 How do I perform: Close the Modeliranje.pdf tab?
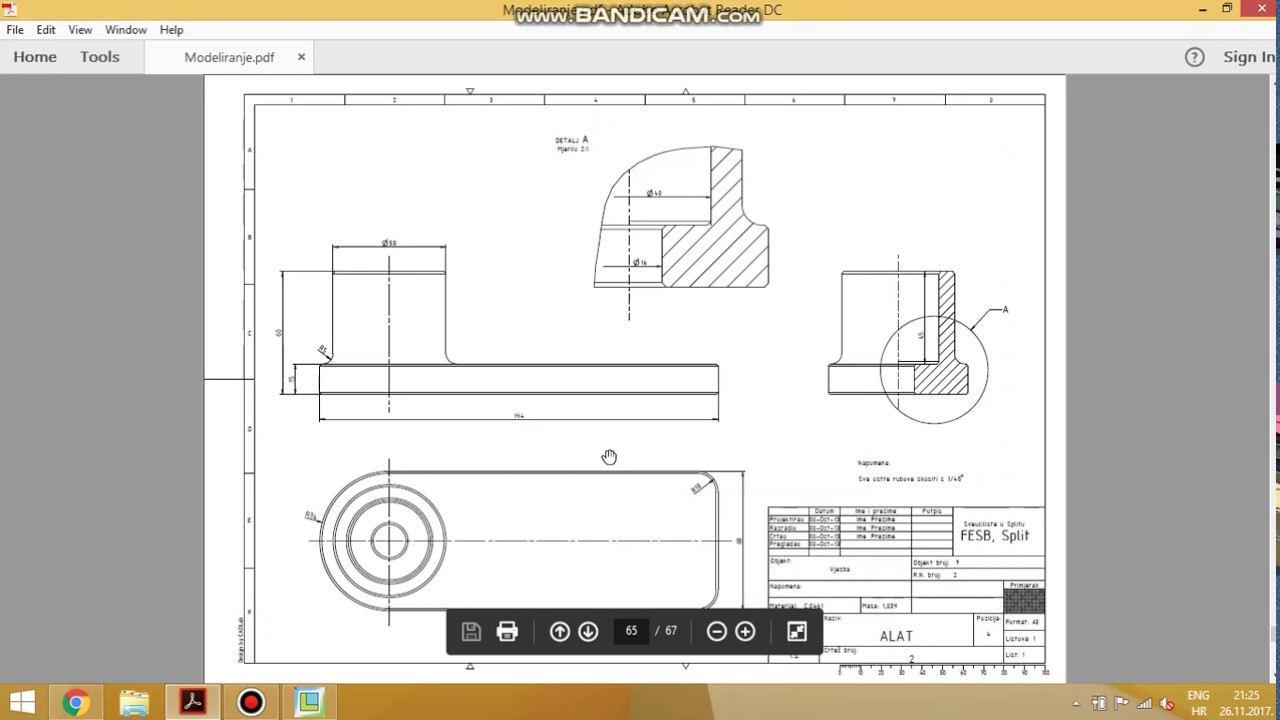(301, 57)
